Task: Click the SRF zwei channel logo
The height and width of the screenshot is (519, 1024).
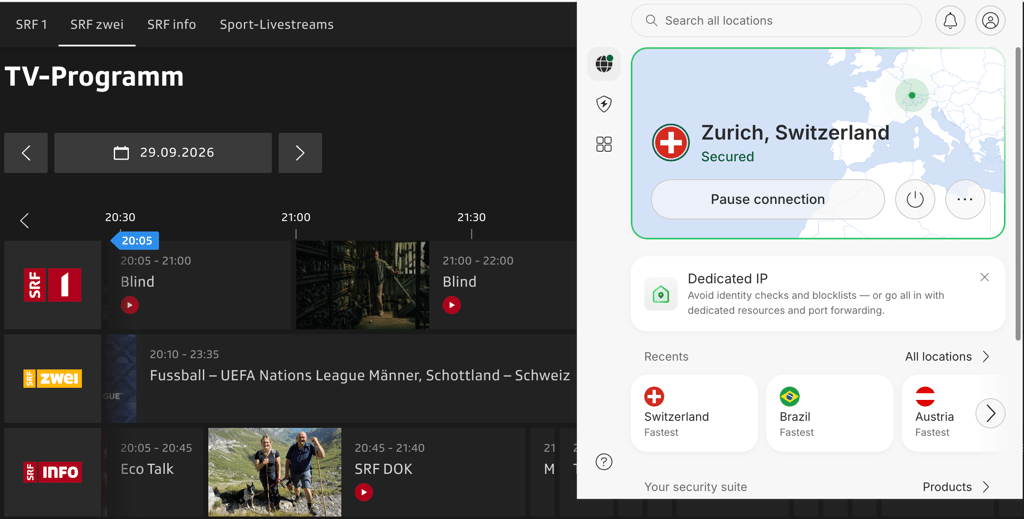Action: click(x=53, y=379)
